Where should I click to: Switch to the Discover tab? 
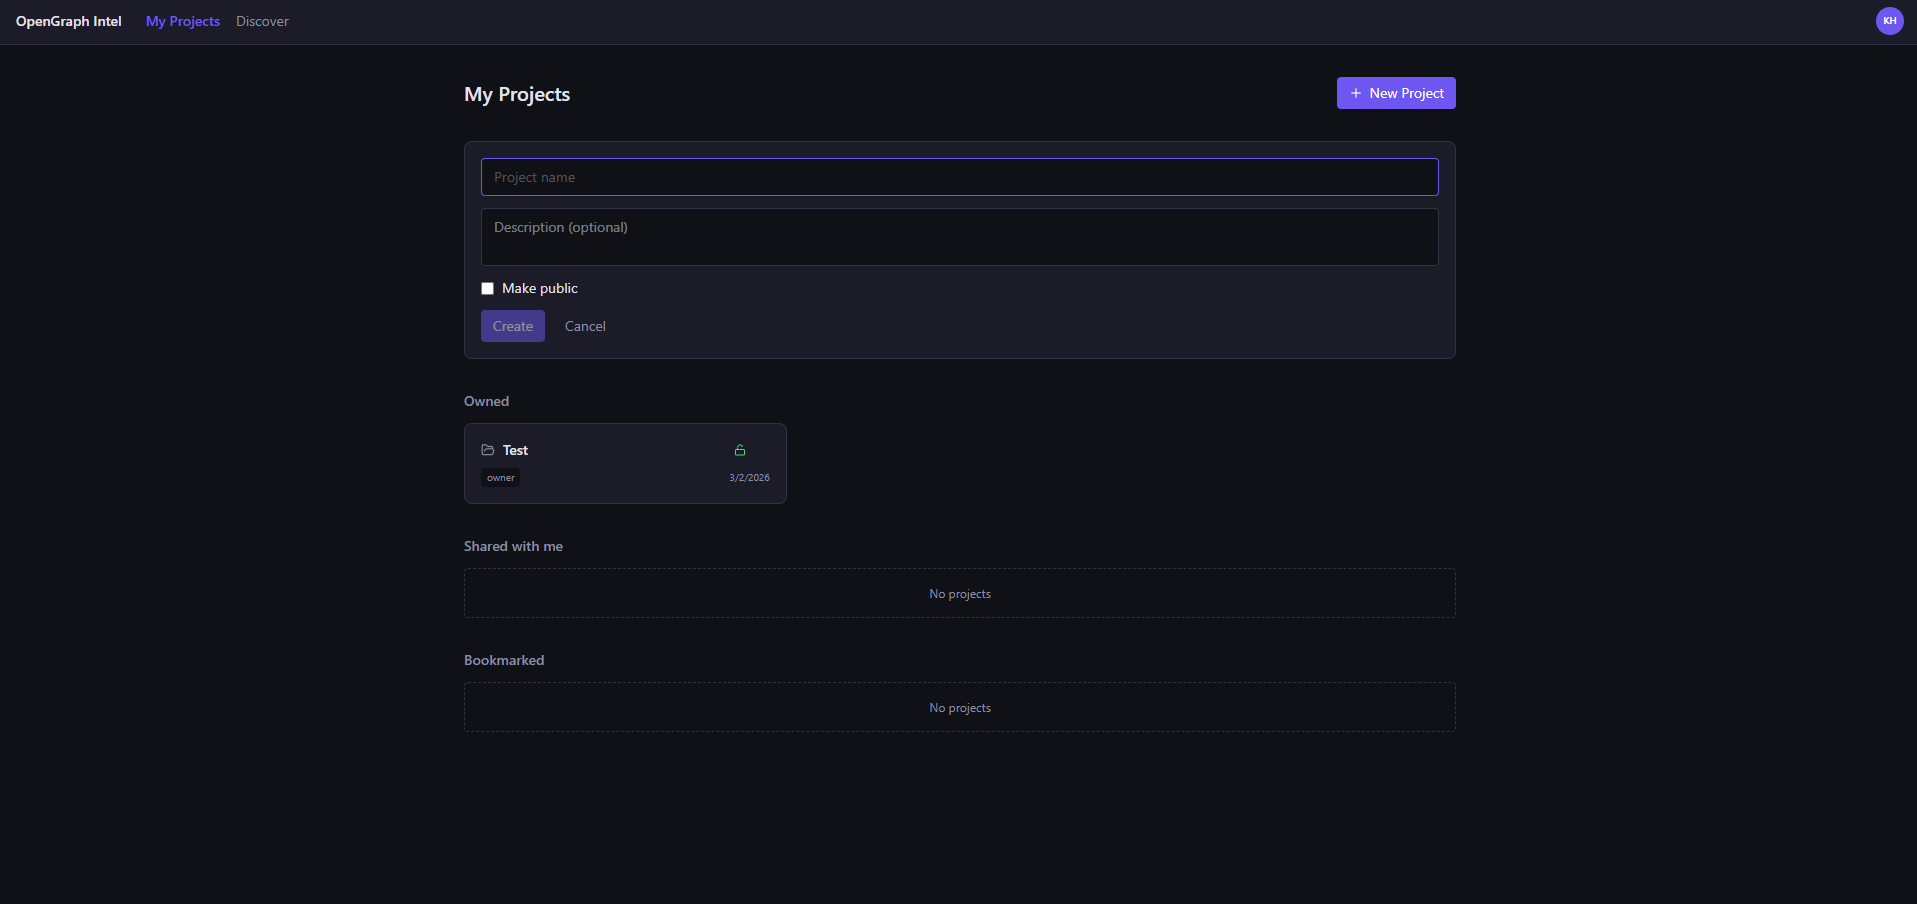coord(261,21)
